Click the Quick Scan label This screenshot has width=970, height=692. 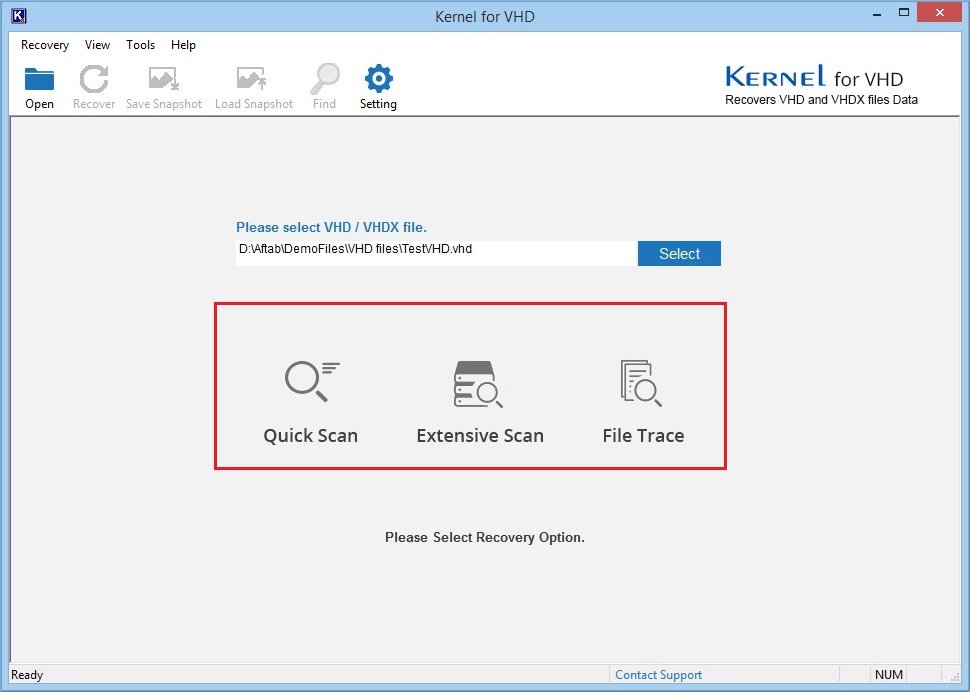[311, 436]
